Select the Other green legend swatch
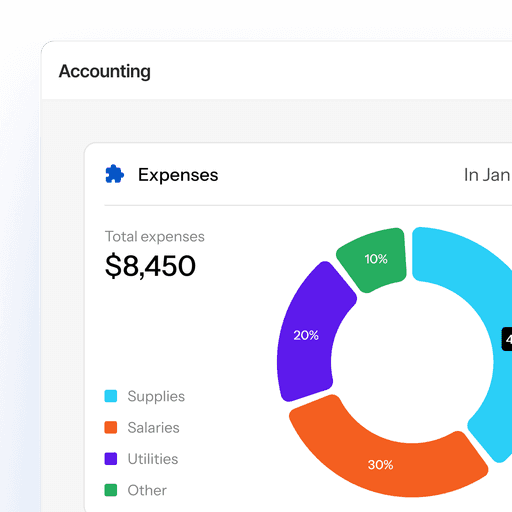 coord(111,490)
